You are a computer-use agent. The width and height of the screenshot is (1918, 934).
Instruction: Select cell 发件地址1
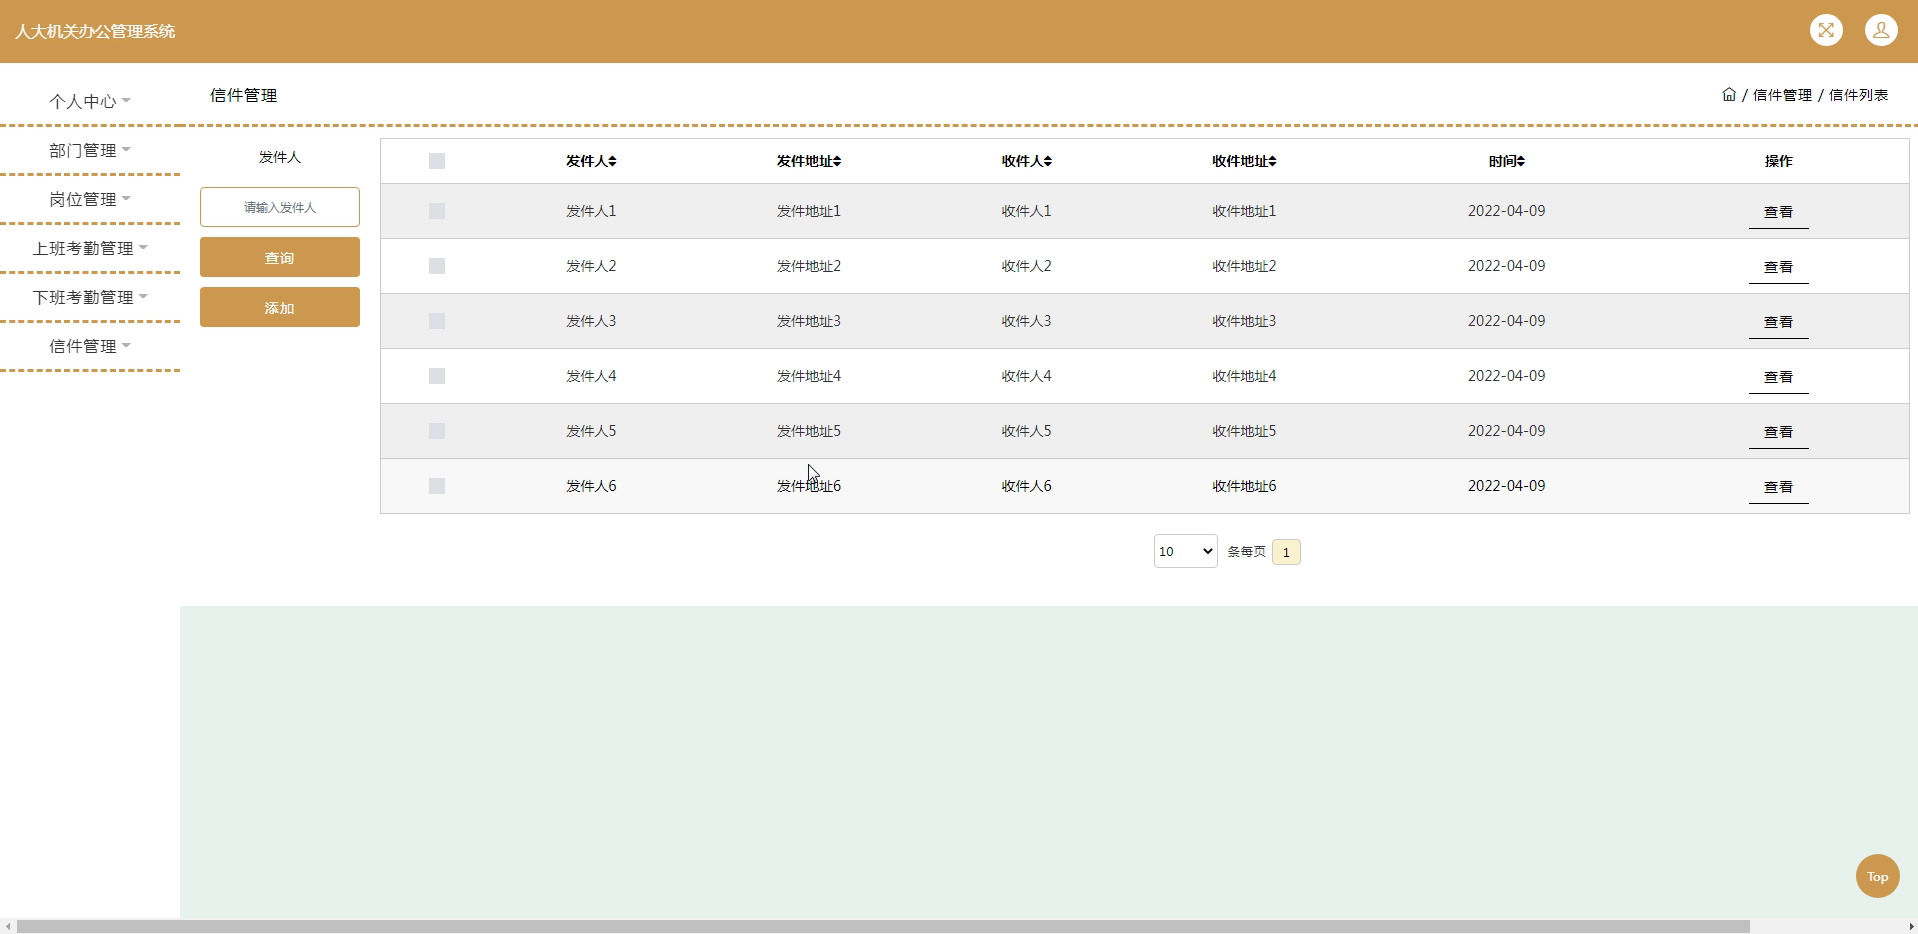(x=809, y=211)
